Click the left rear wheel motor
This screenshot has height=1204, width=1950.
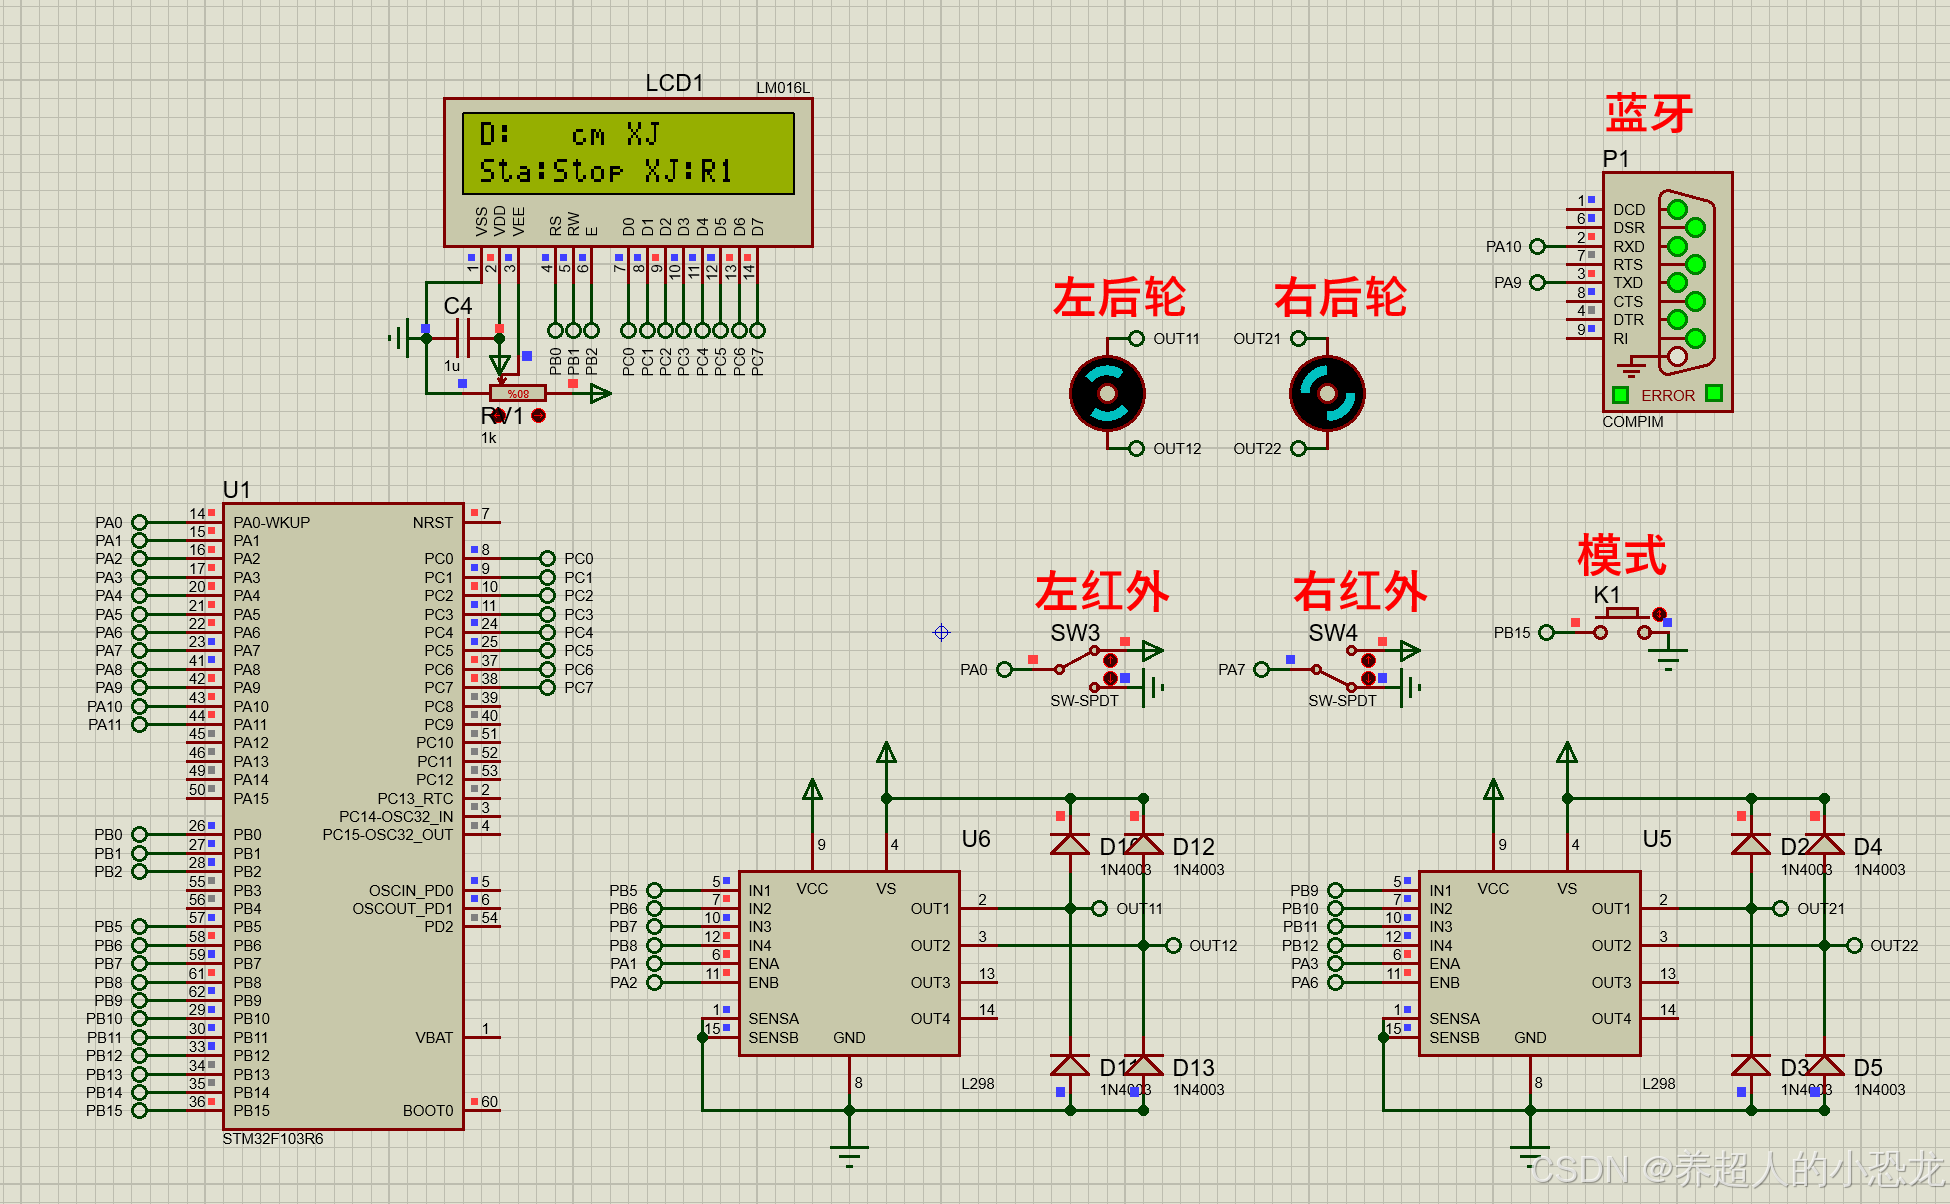pyautogui.click(x=1107, y=393)
